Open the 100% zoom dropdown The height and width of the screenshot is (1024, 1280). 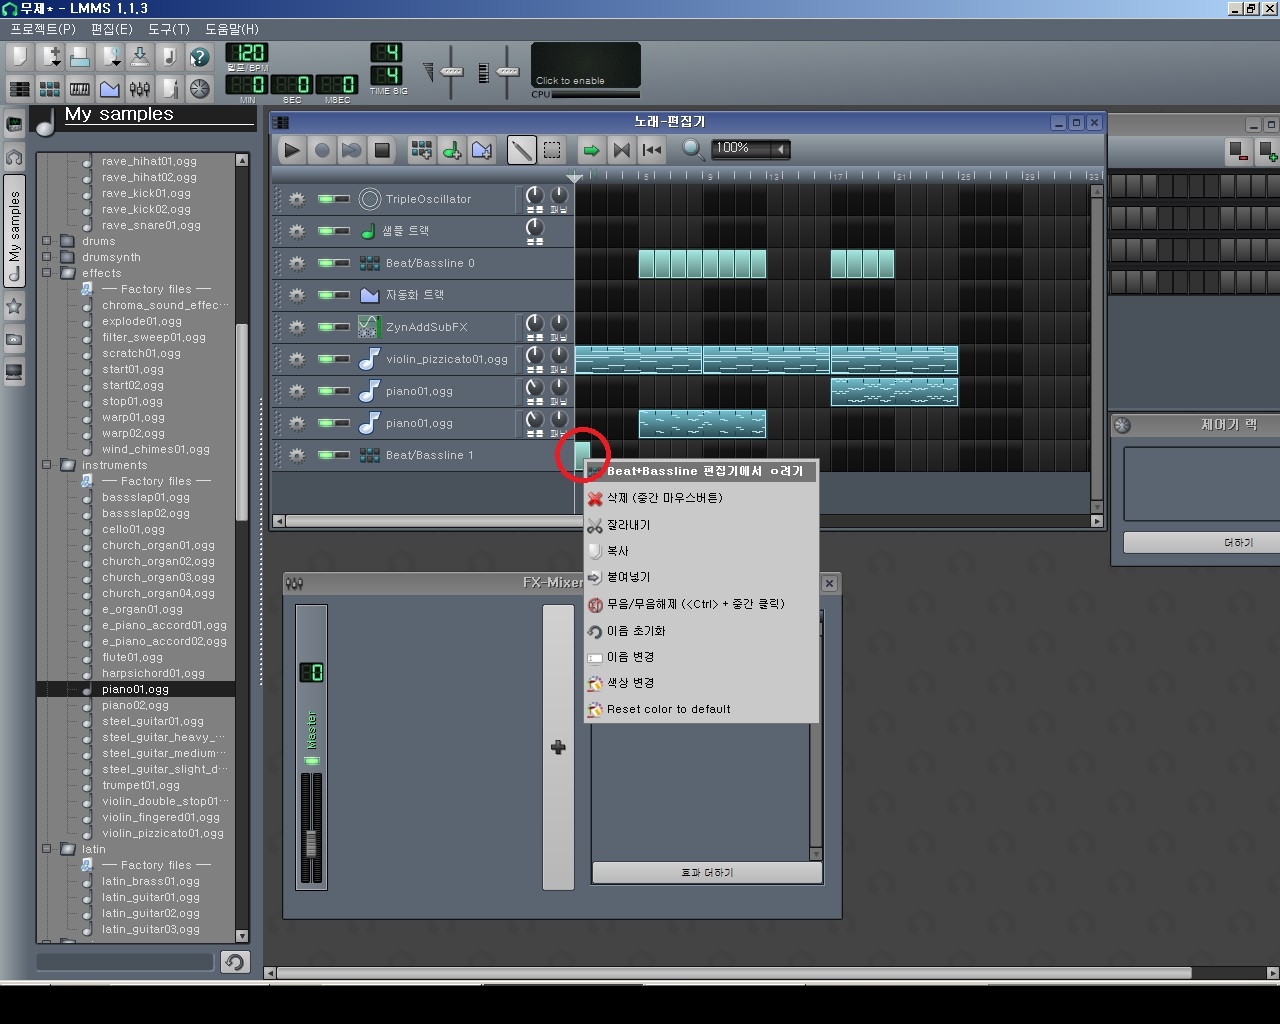[x=750, y=149]
